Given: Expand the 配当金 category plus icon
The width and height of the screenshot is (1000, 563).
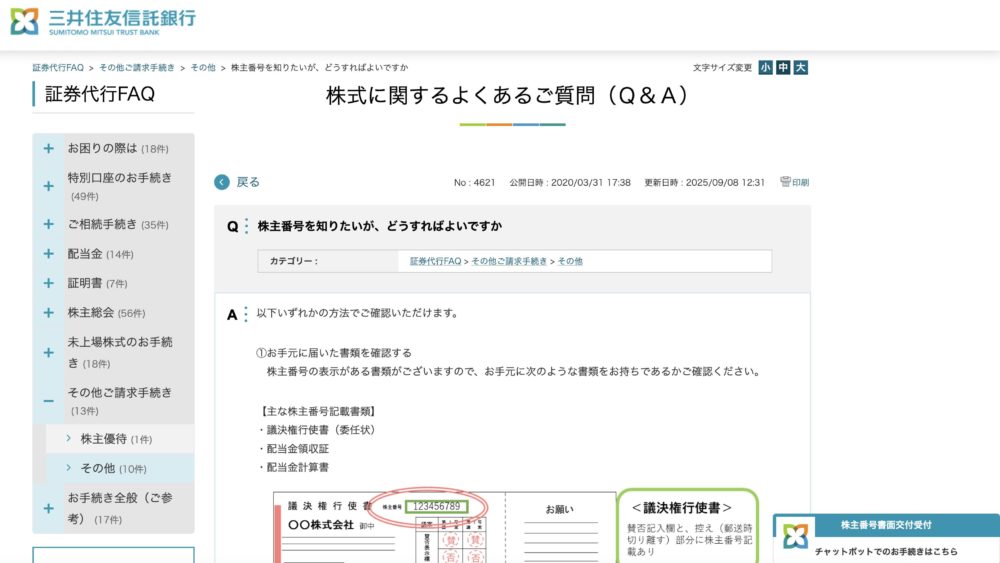Looking at the screenshot, I should tap(48, 254).
